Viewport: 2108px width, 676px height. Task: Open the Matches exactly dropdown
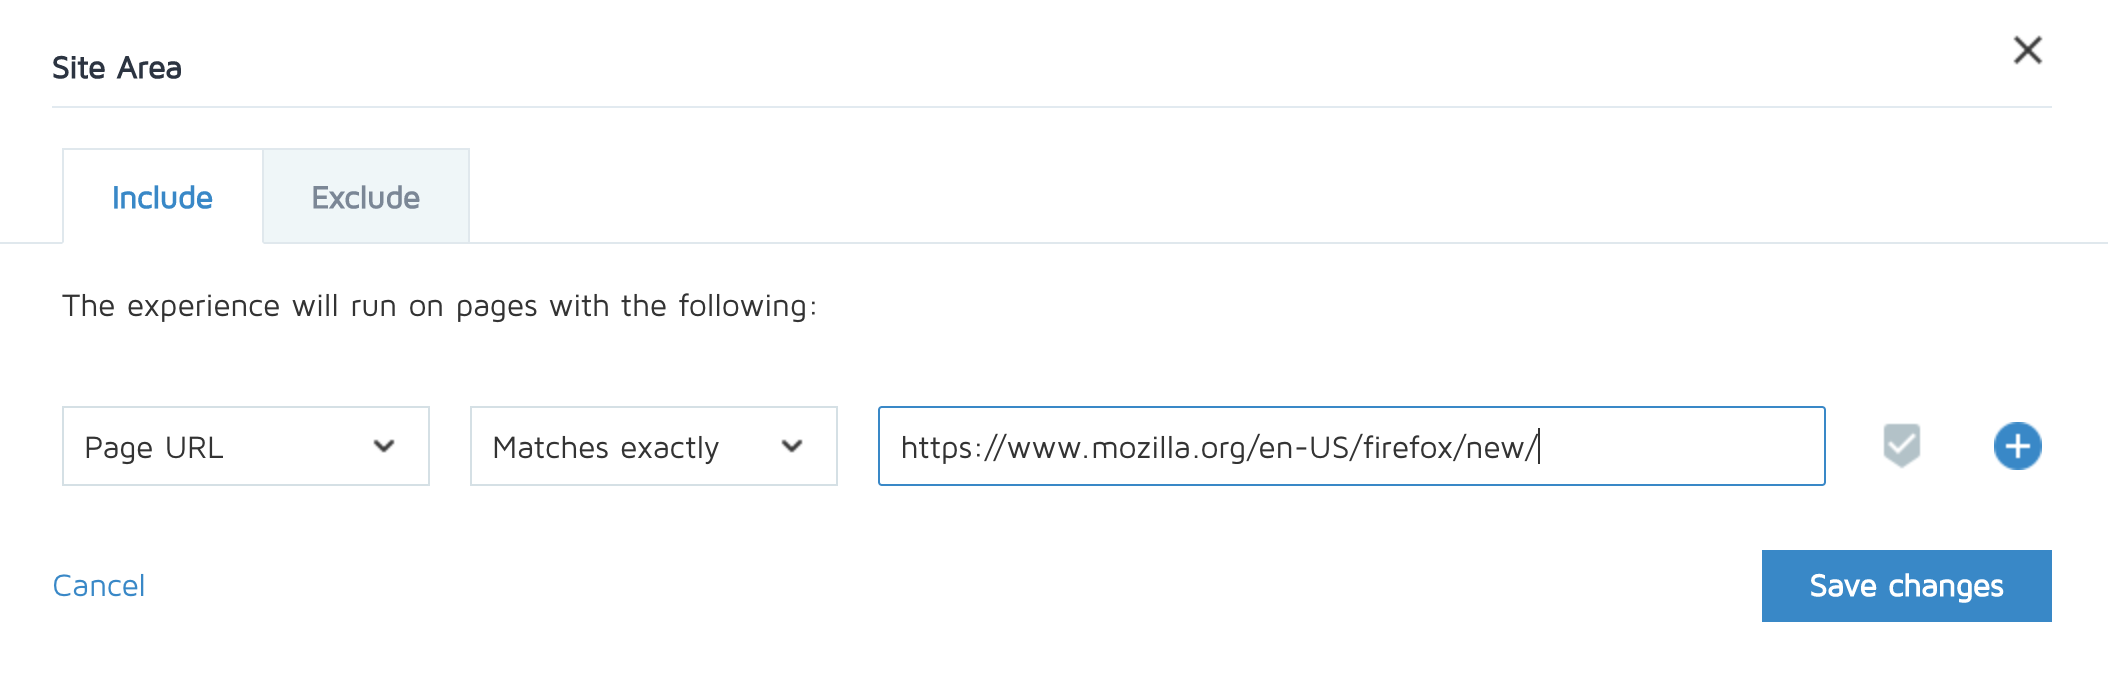[654, 446]
